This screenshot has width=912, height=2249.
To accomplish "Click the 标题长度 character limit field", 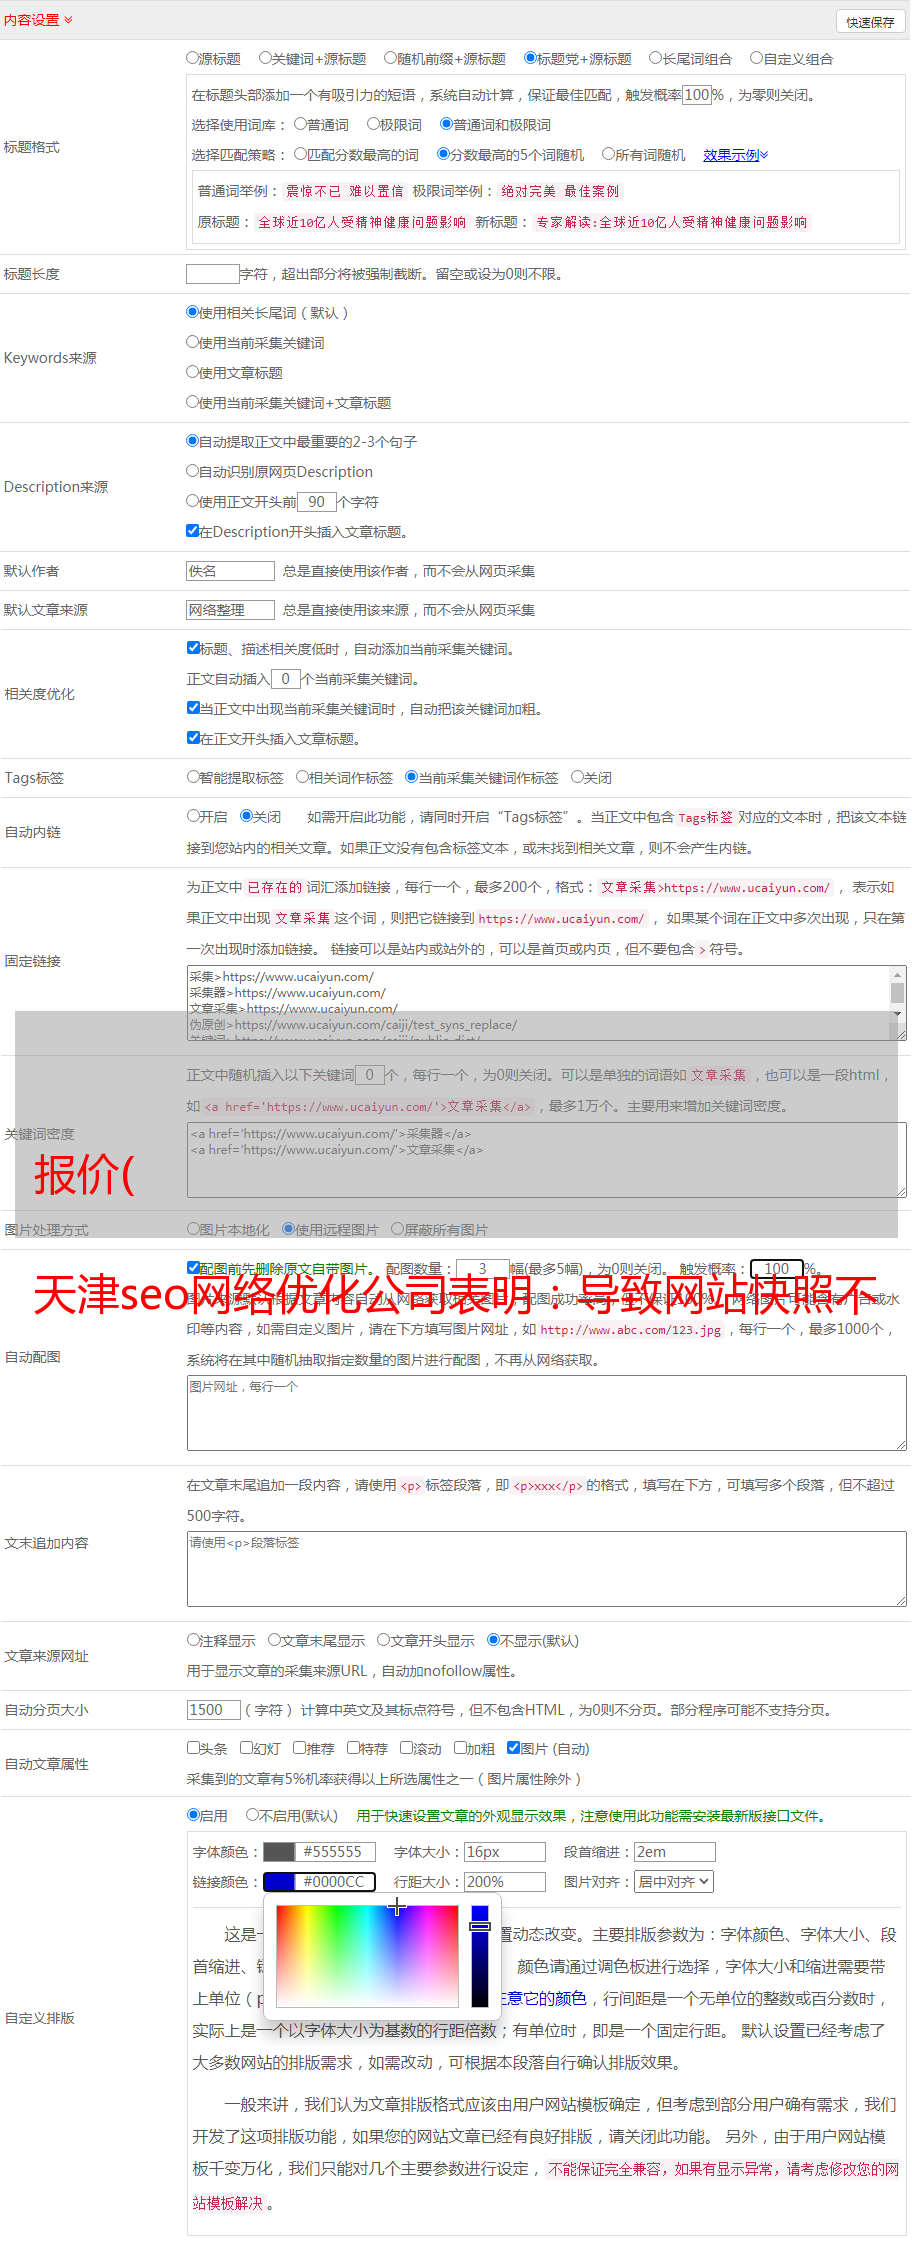I will (212, 274).
